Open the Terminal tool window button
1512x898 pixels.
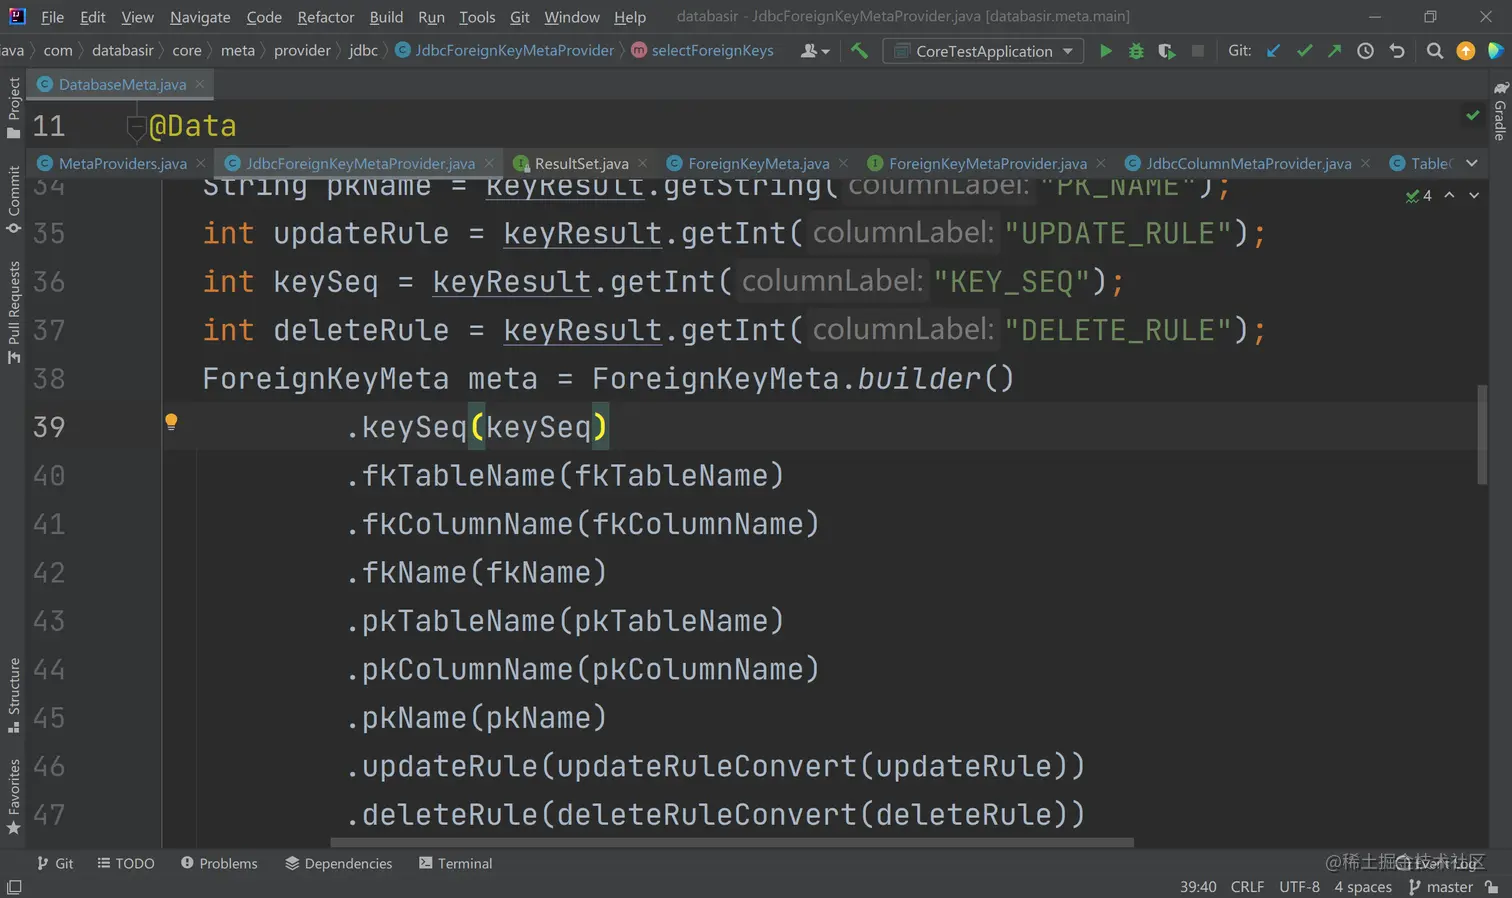[456, 863]
